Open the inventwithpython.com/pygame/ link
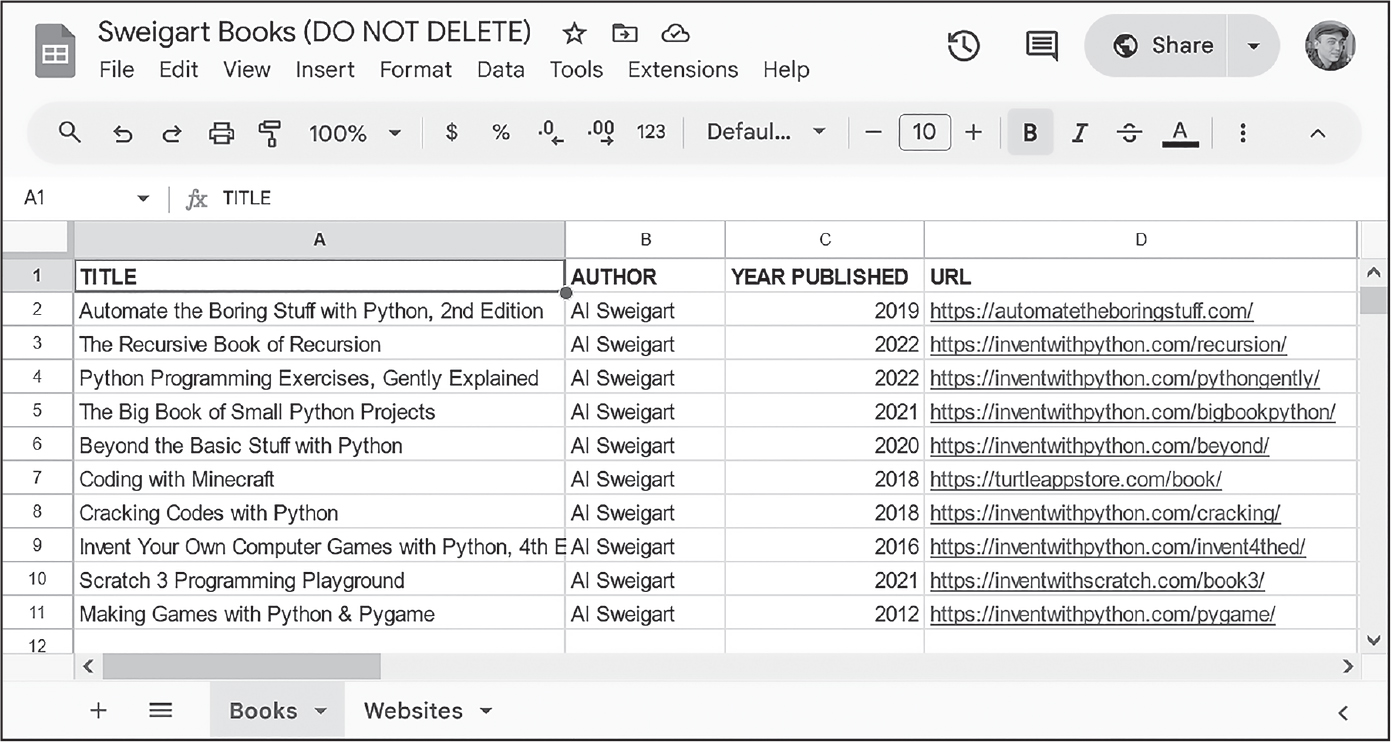The height and width of the screenshot is (742, 1391). pyautogui.click(x=1102, y=614)
